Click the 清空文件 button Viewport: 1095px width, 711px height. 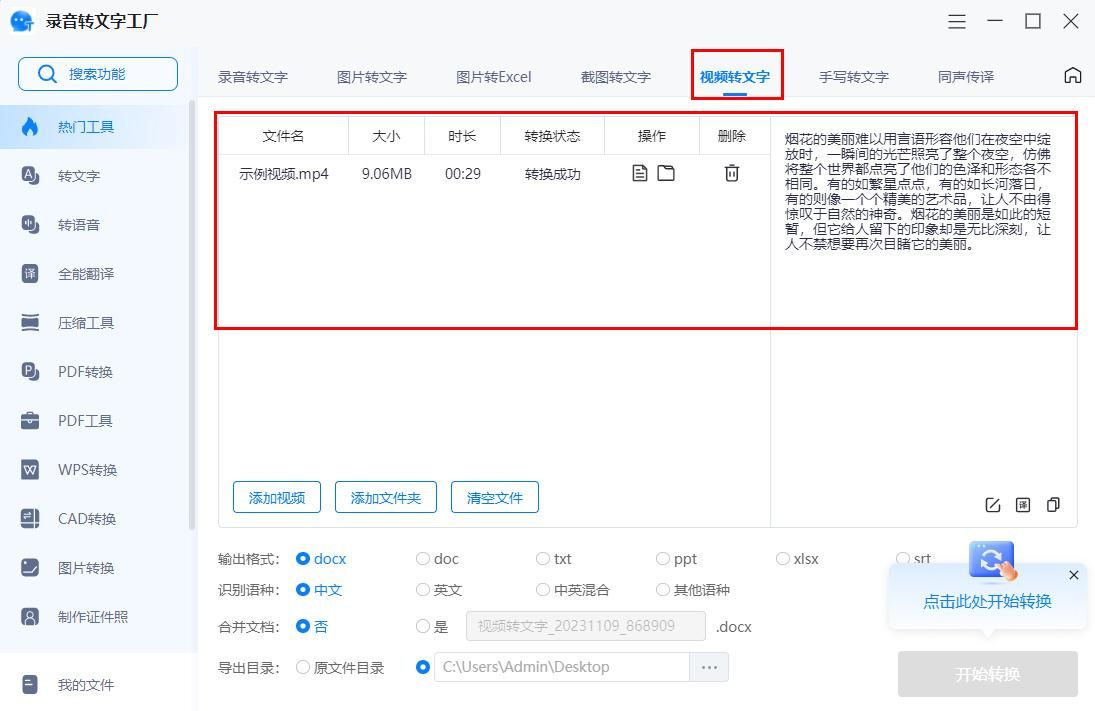[x=494, y=497]
